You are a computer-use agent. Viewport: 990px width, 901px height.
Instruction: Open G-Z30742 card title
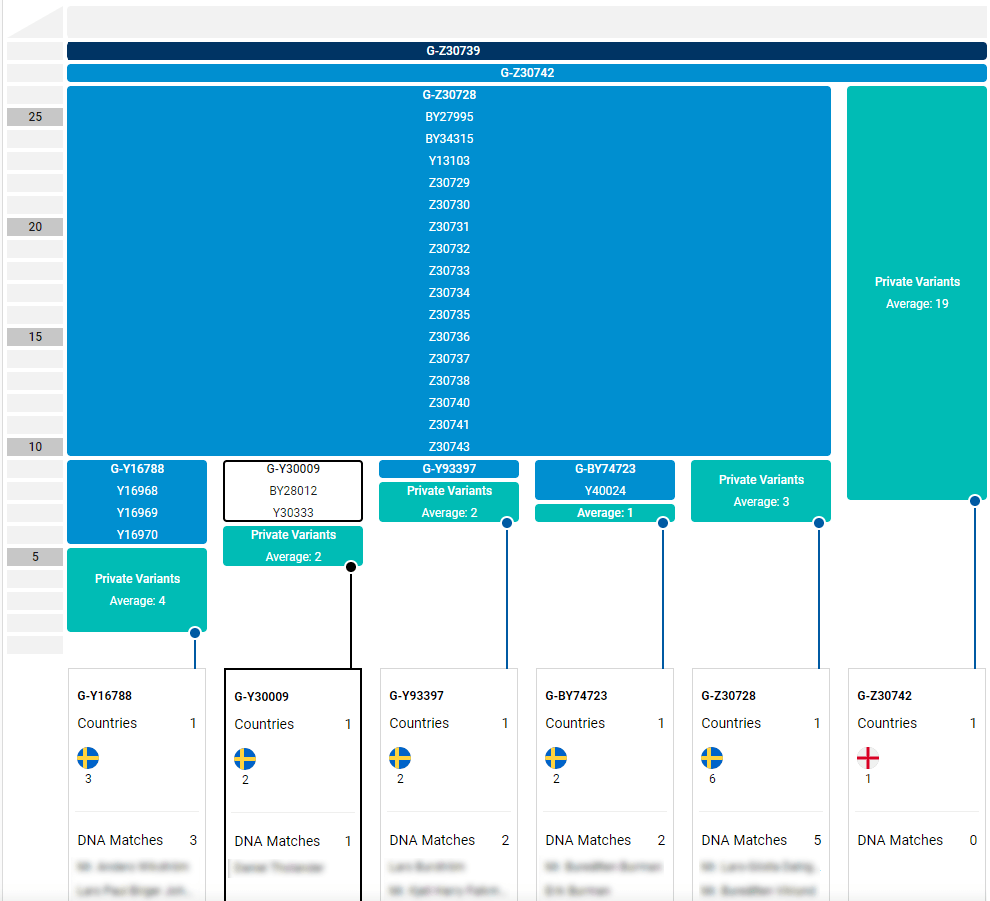point(884,696)
